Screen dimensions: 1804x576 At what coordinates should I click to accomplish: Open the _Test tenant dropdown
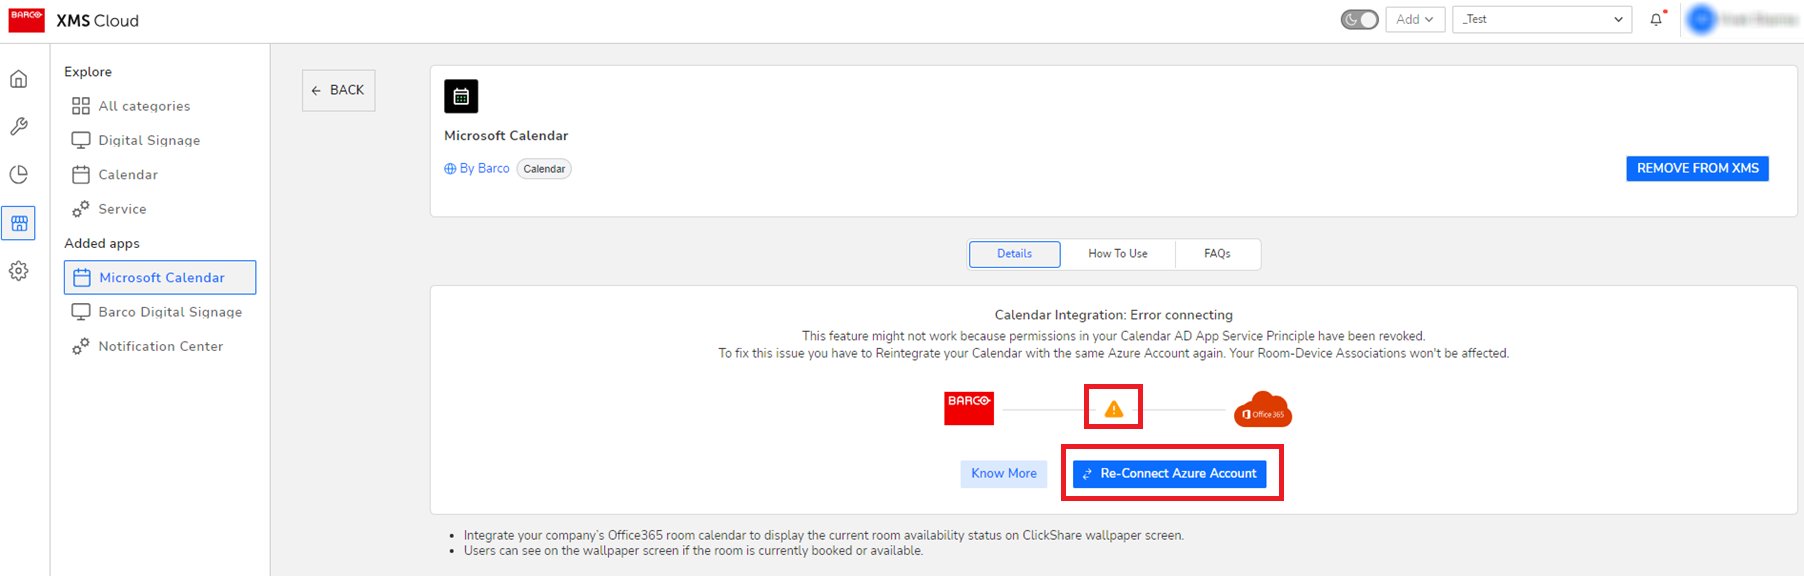1541,19
